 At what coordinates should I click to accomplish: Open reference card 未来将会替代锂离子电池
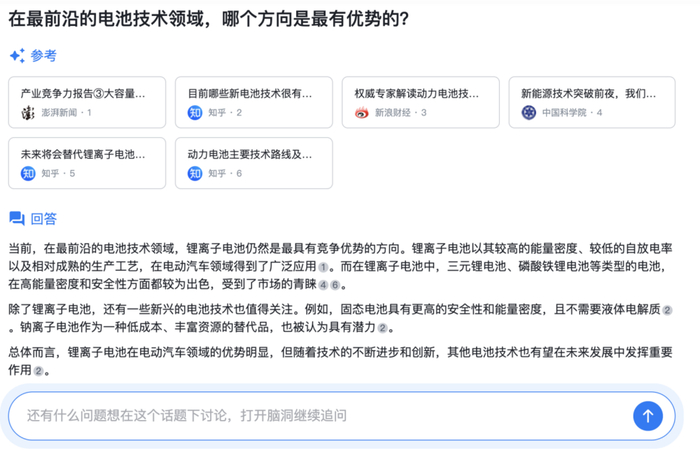point(86,163)
